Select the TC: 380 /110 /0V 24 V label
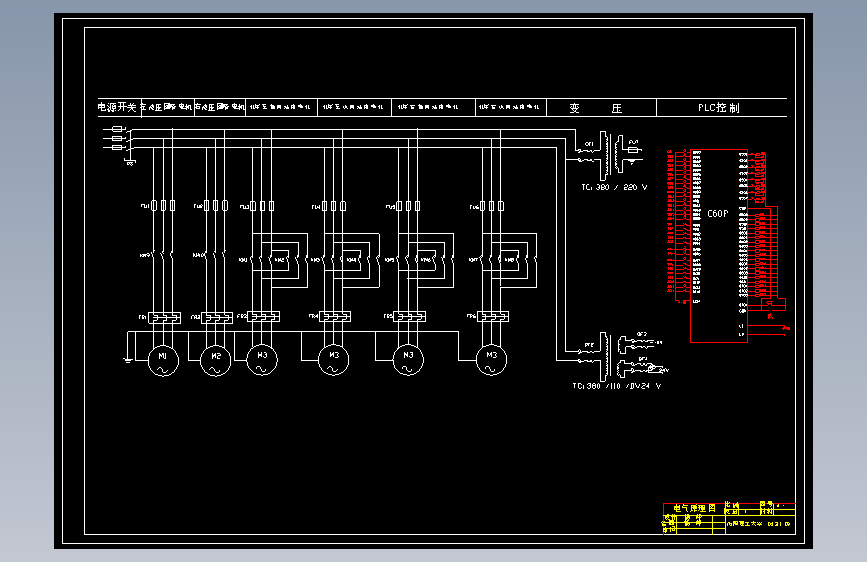This screenshot has width=867, height=562. click(x=617, y=386)
